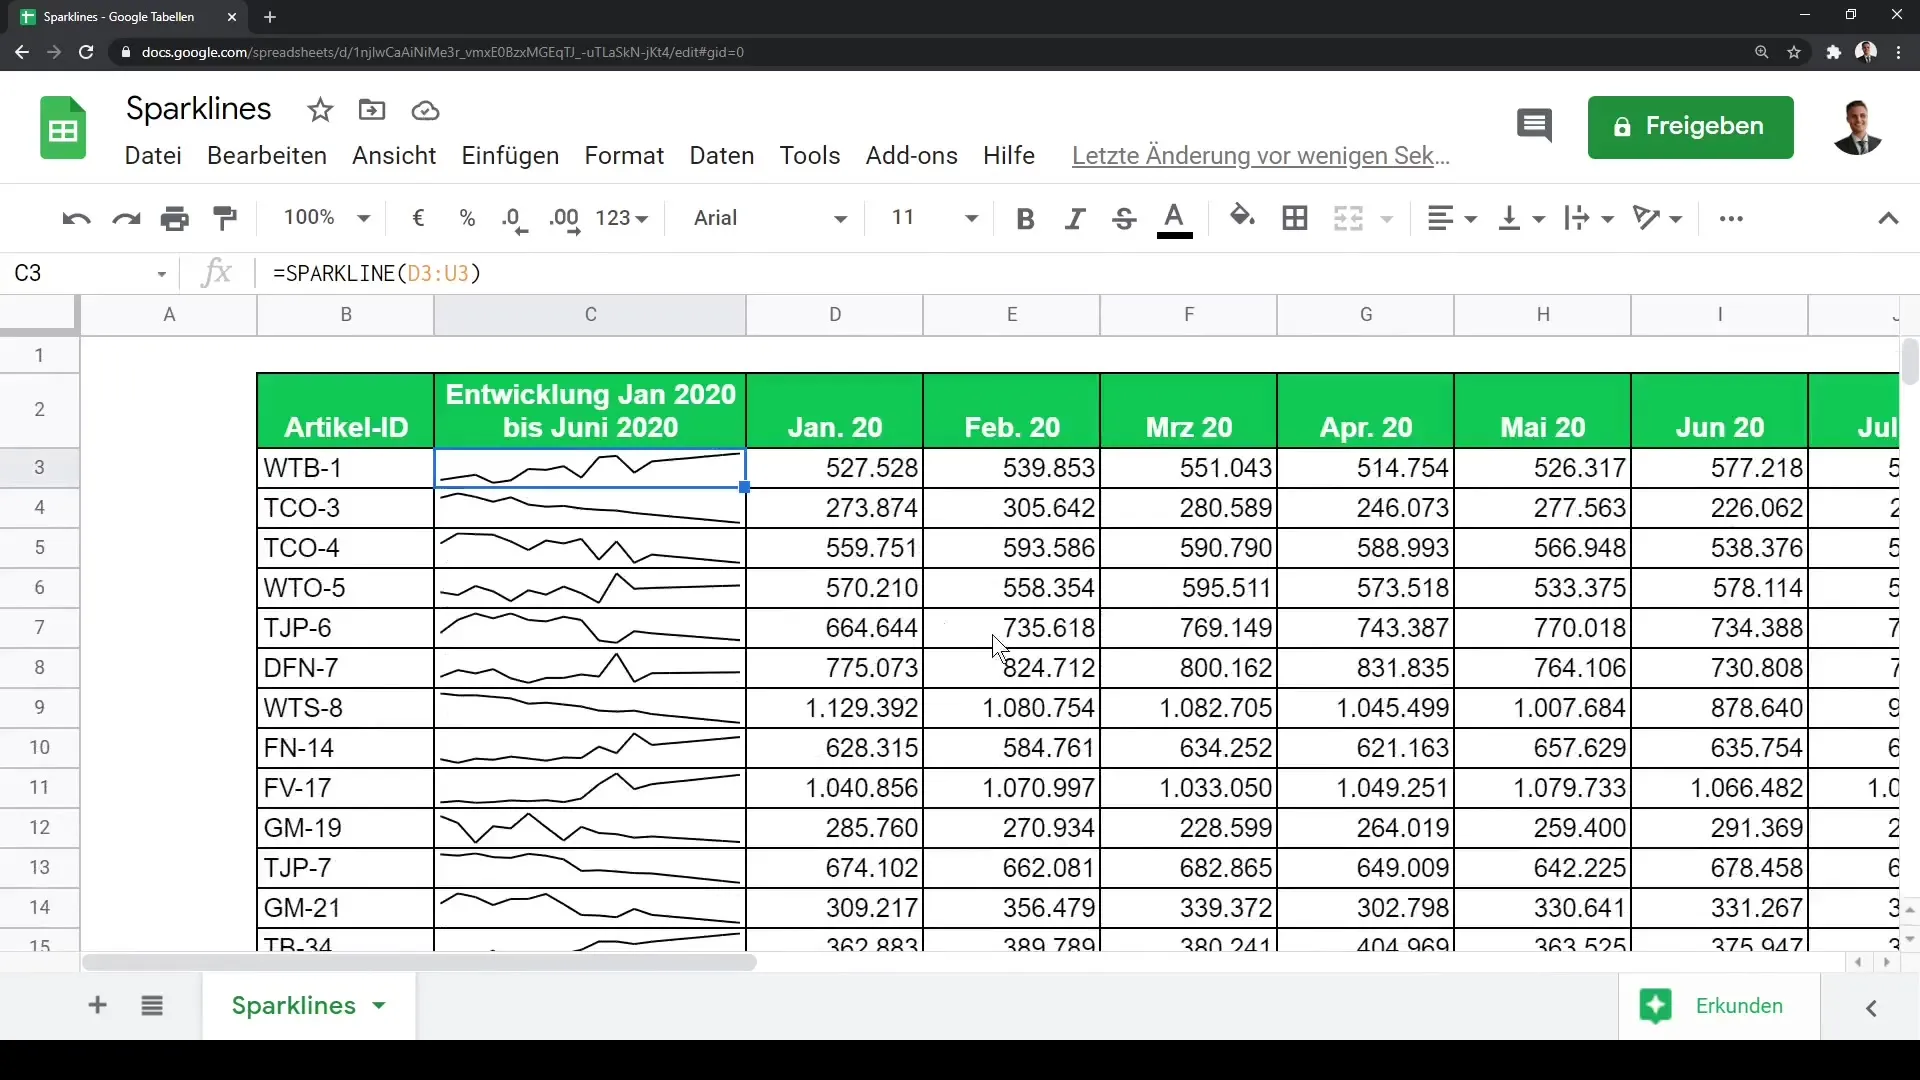Click the borders icon in toolbar
Viewport: 1920px width, 1080px height.
(1296, 218)
